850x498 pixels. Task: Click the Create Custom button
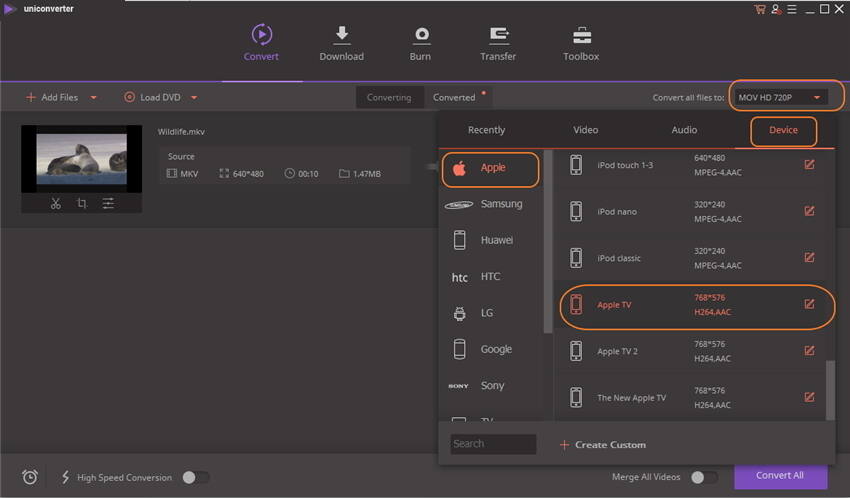[x=602, y=445]
